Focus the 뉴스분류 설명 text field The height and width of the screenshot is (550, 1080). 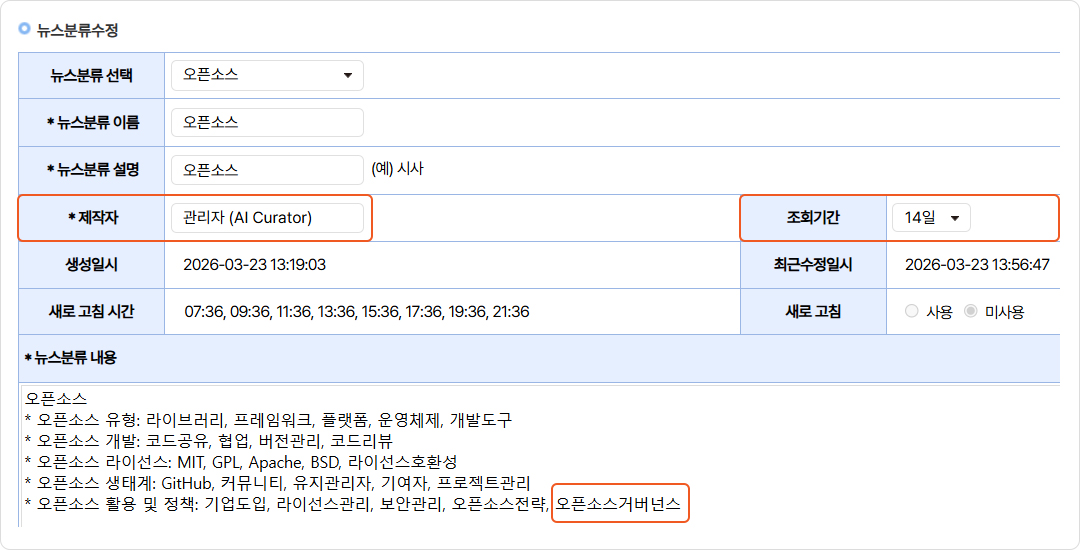(267, 170)
